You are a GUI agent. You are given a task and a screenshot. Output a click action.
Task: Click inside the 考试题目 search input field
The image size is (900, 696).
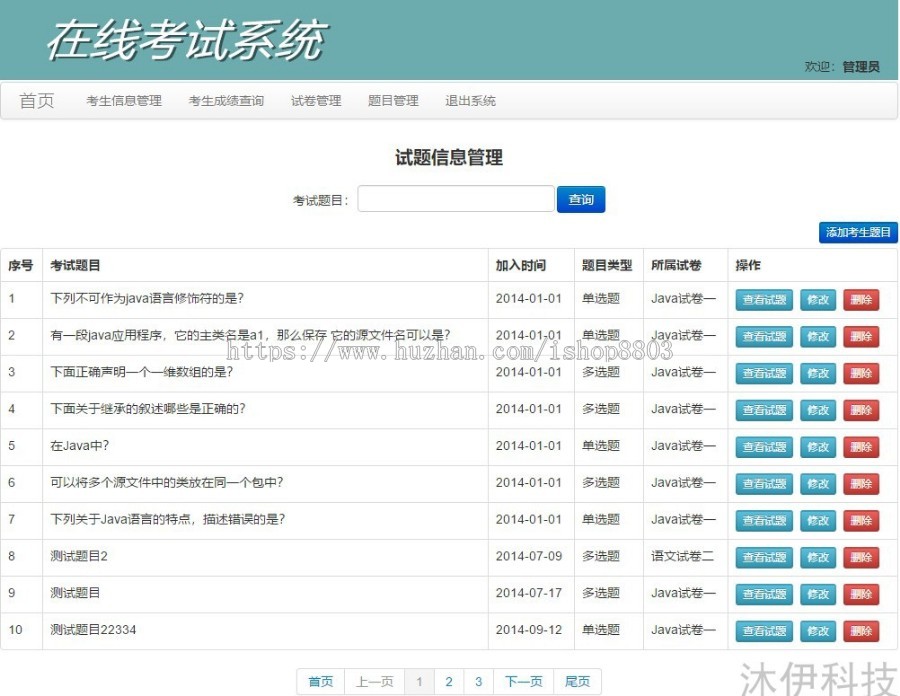(x=455, y=199)
